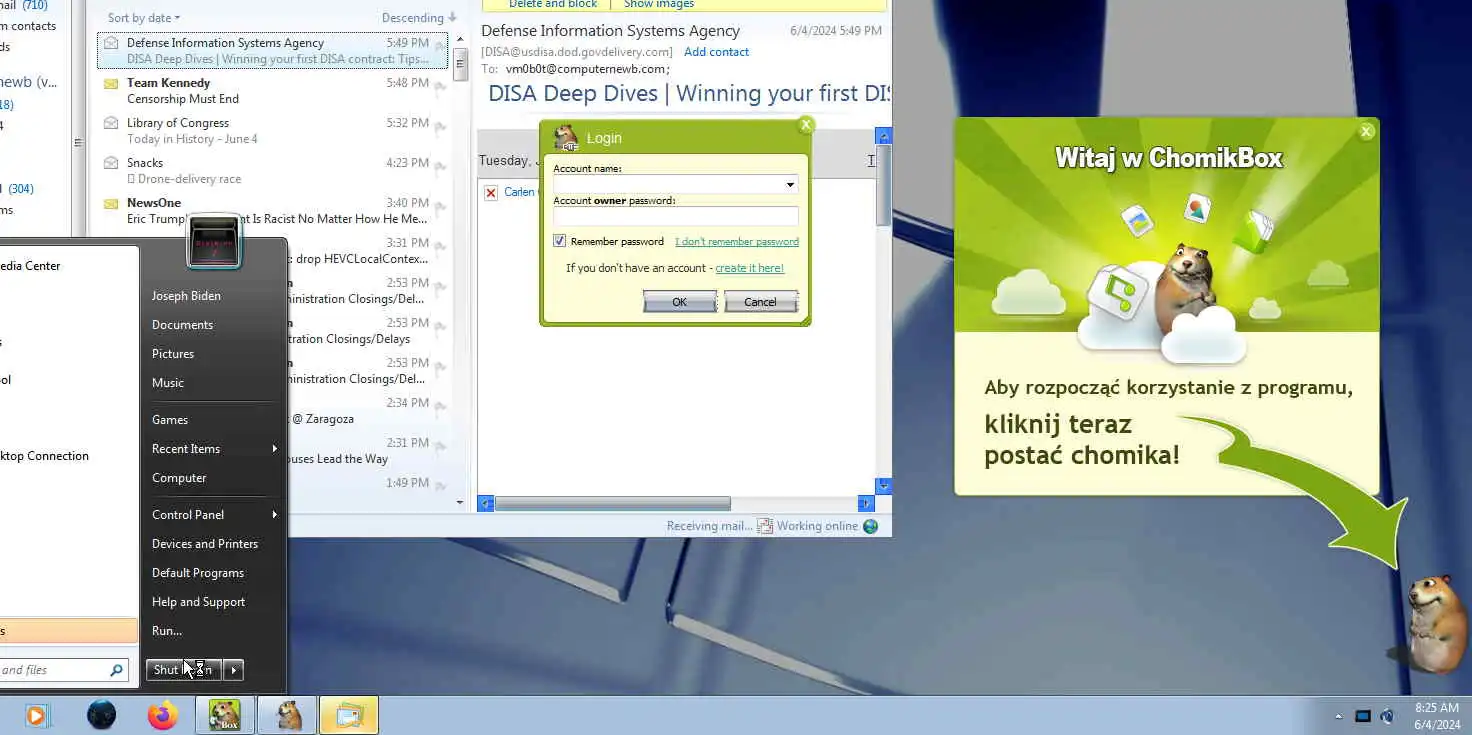
Task: Click envelope icon of Snacks message
Action: click(111, 163)
